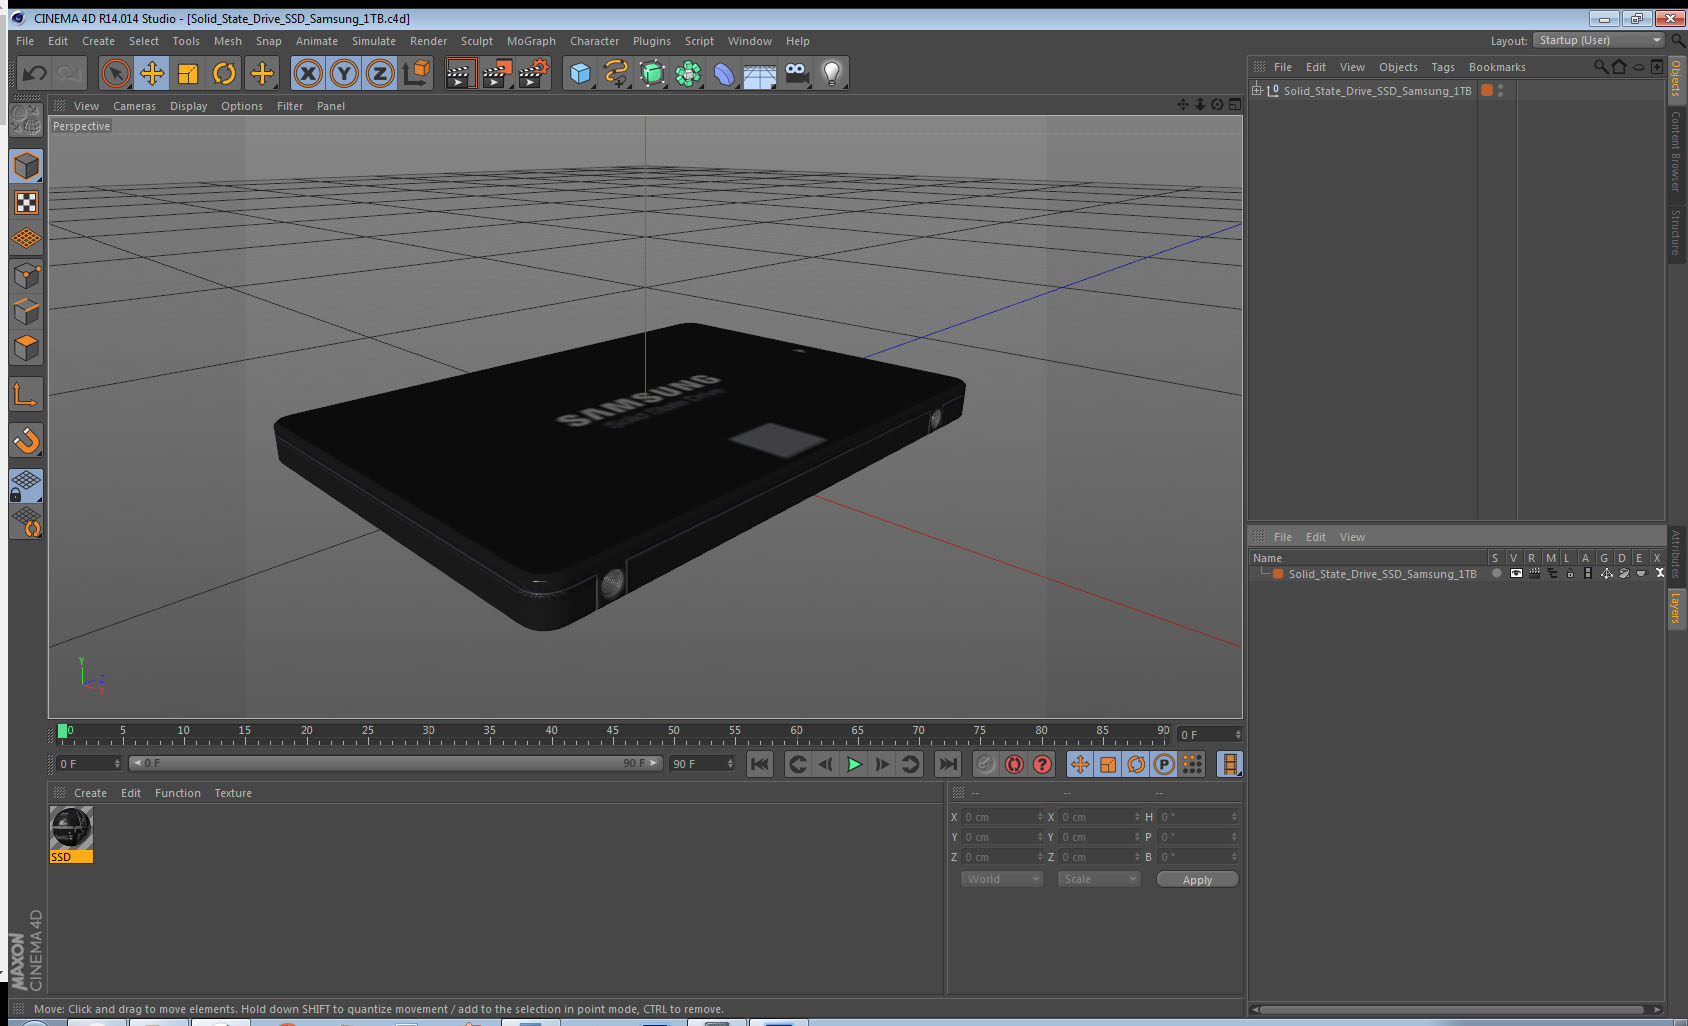
Task: Go to end of animation
Action: (947, 764)
